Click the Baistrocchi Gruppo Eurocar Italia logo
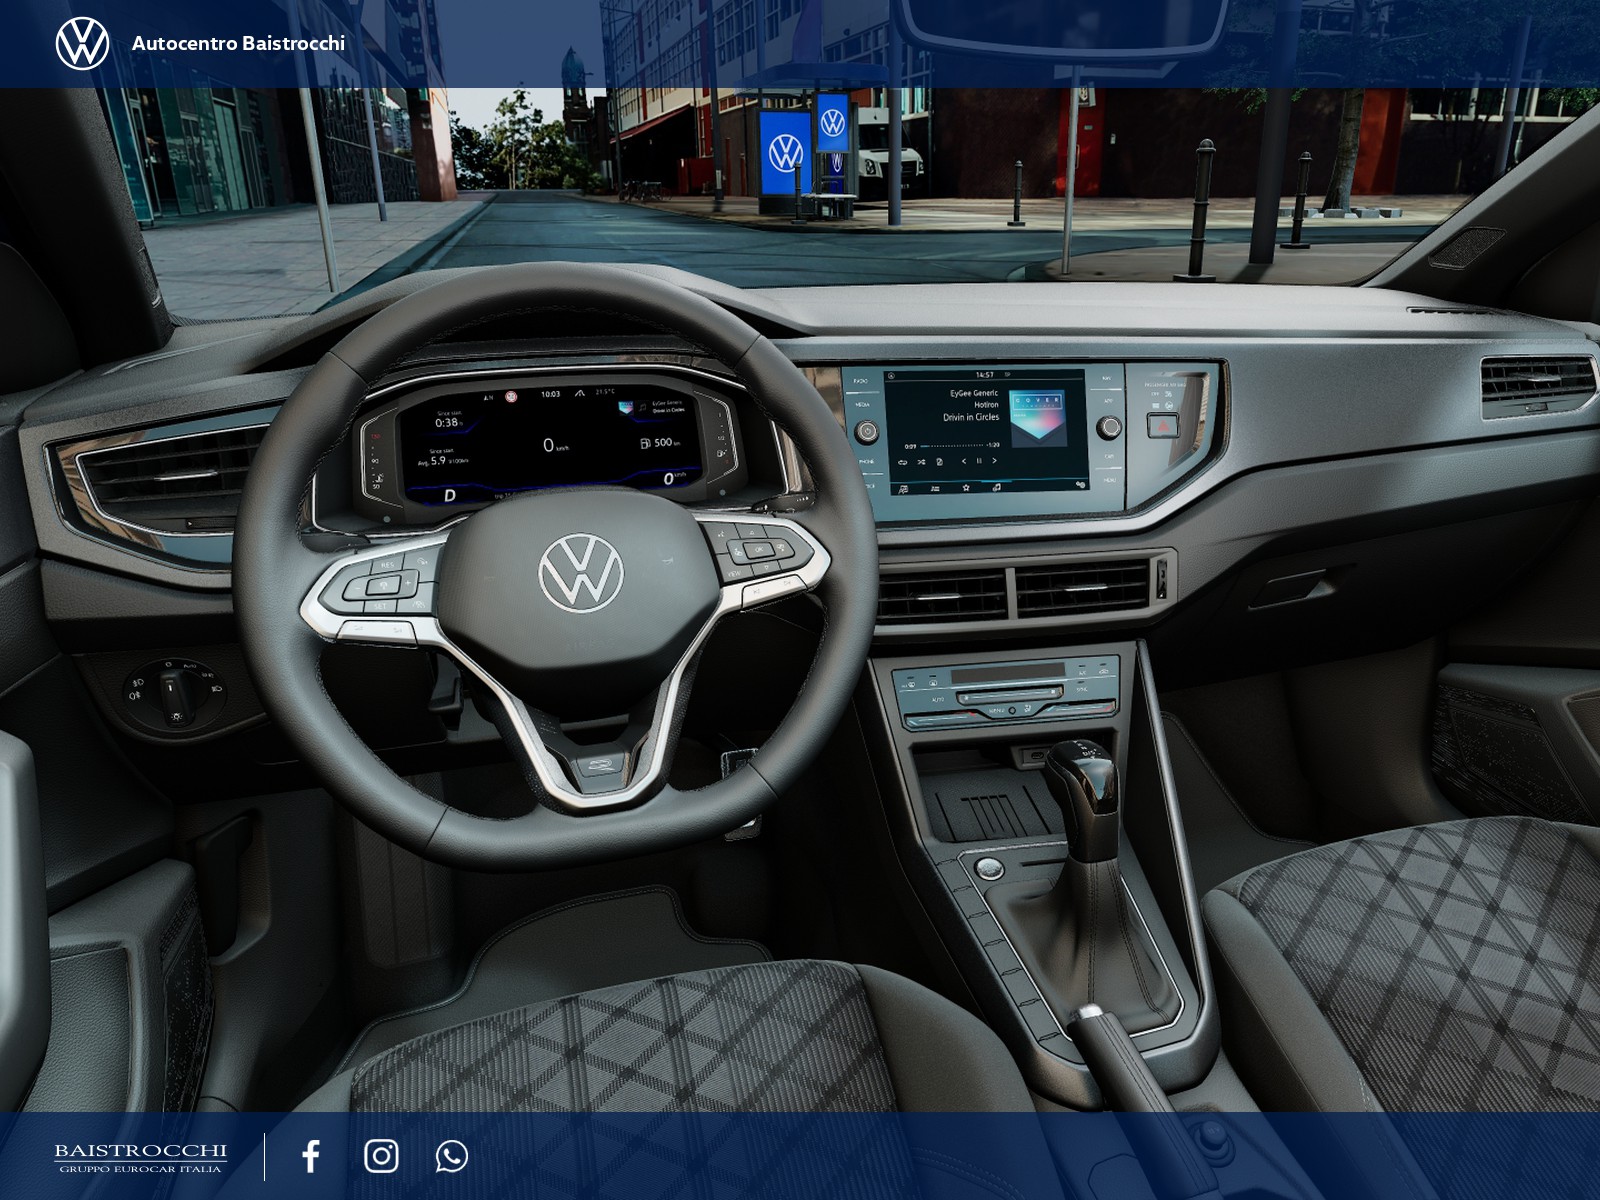The height and width of the screenshot is (1200, 1600). tap(140, 1157)
